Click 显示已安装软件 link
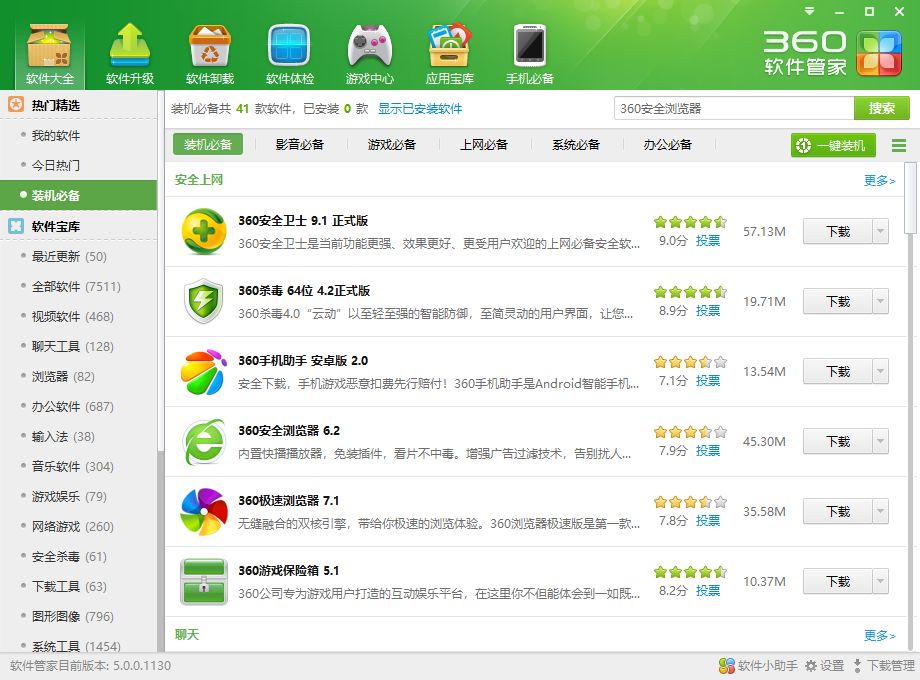Screen dimensions: 920x680 click(x=420, y=109)
